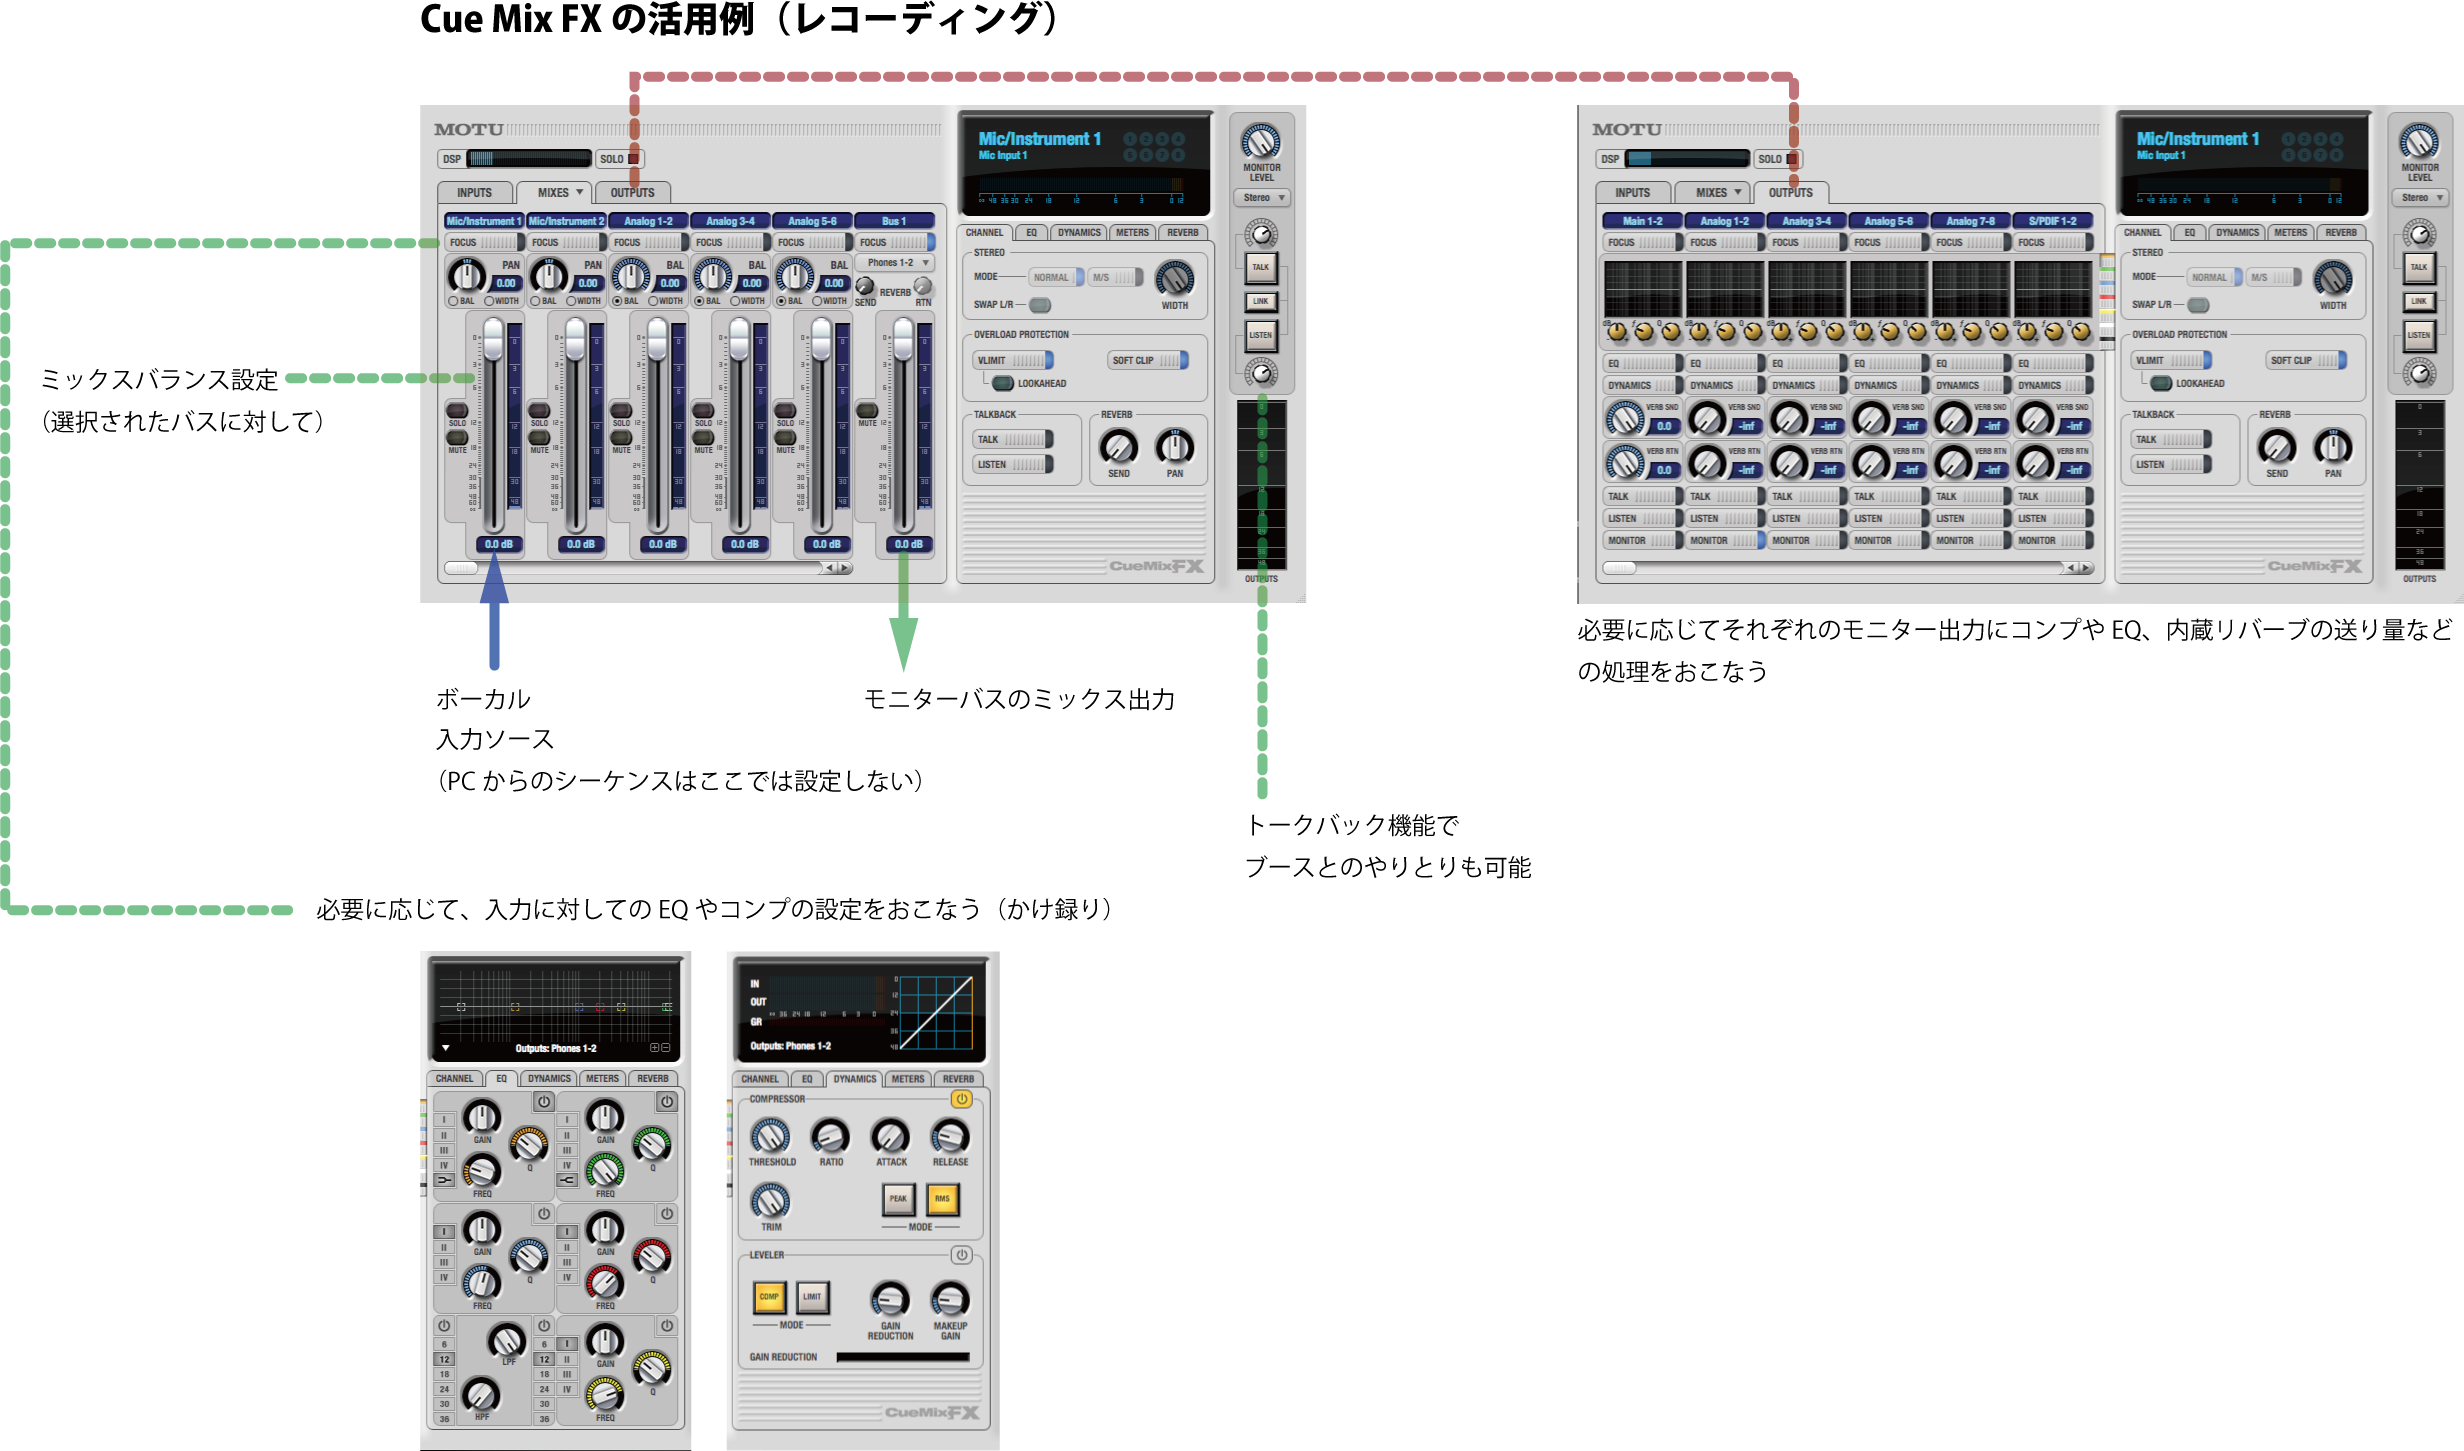Screen dimensions: 2464x1451
Task: Open the MIXES dropdown arrow in right mixer window
Action: (1737, 192)
